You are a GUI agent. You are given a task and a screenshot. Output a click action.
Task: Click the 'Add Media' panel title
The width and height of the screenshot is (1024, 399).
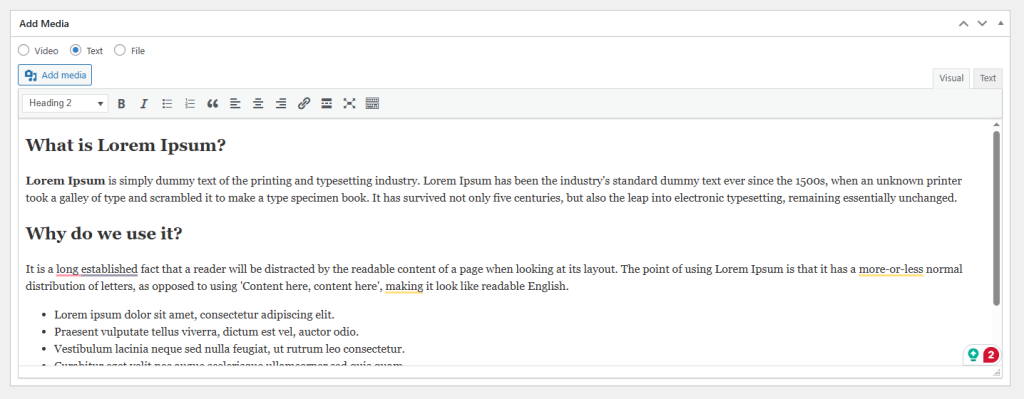[x=44, y=24]
